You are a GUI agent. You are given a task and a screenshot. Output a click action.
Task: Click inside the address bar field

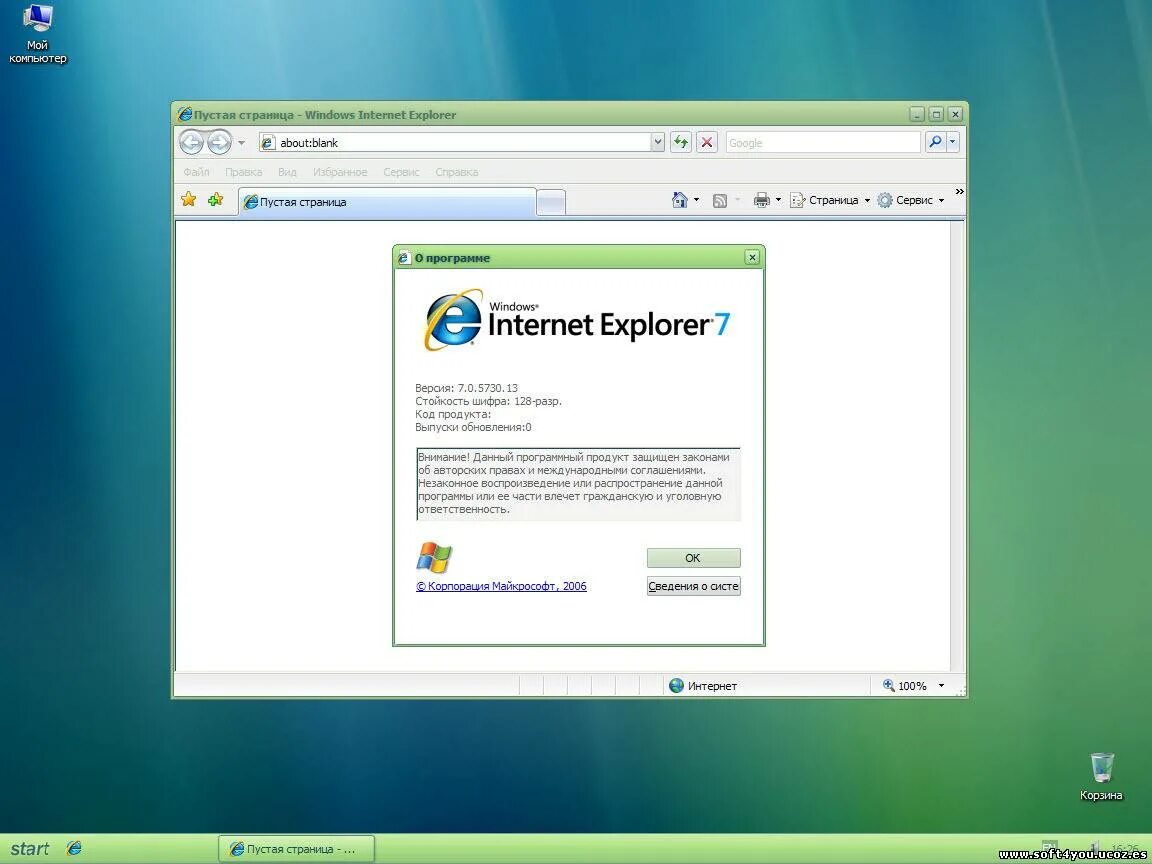pos(450,142)
